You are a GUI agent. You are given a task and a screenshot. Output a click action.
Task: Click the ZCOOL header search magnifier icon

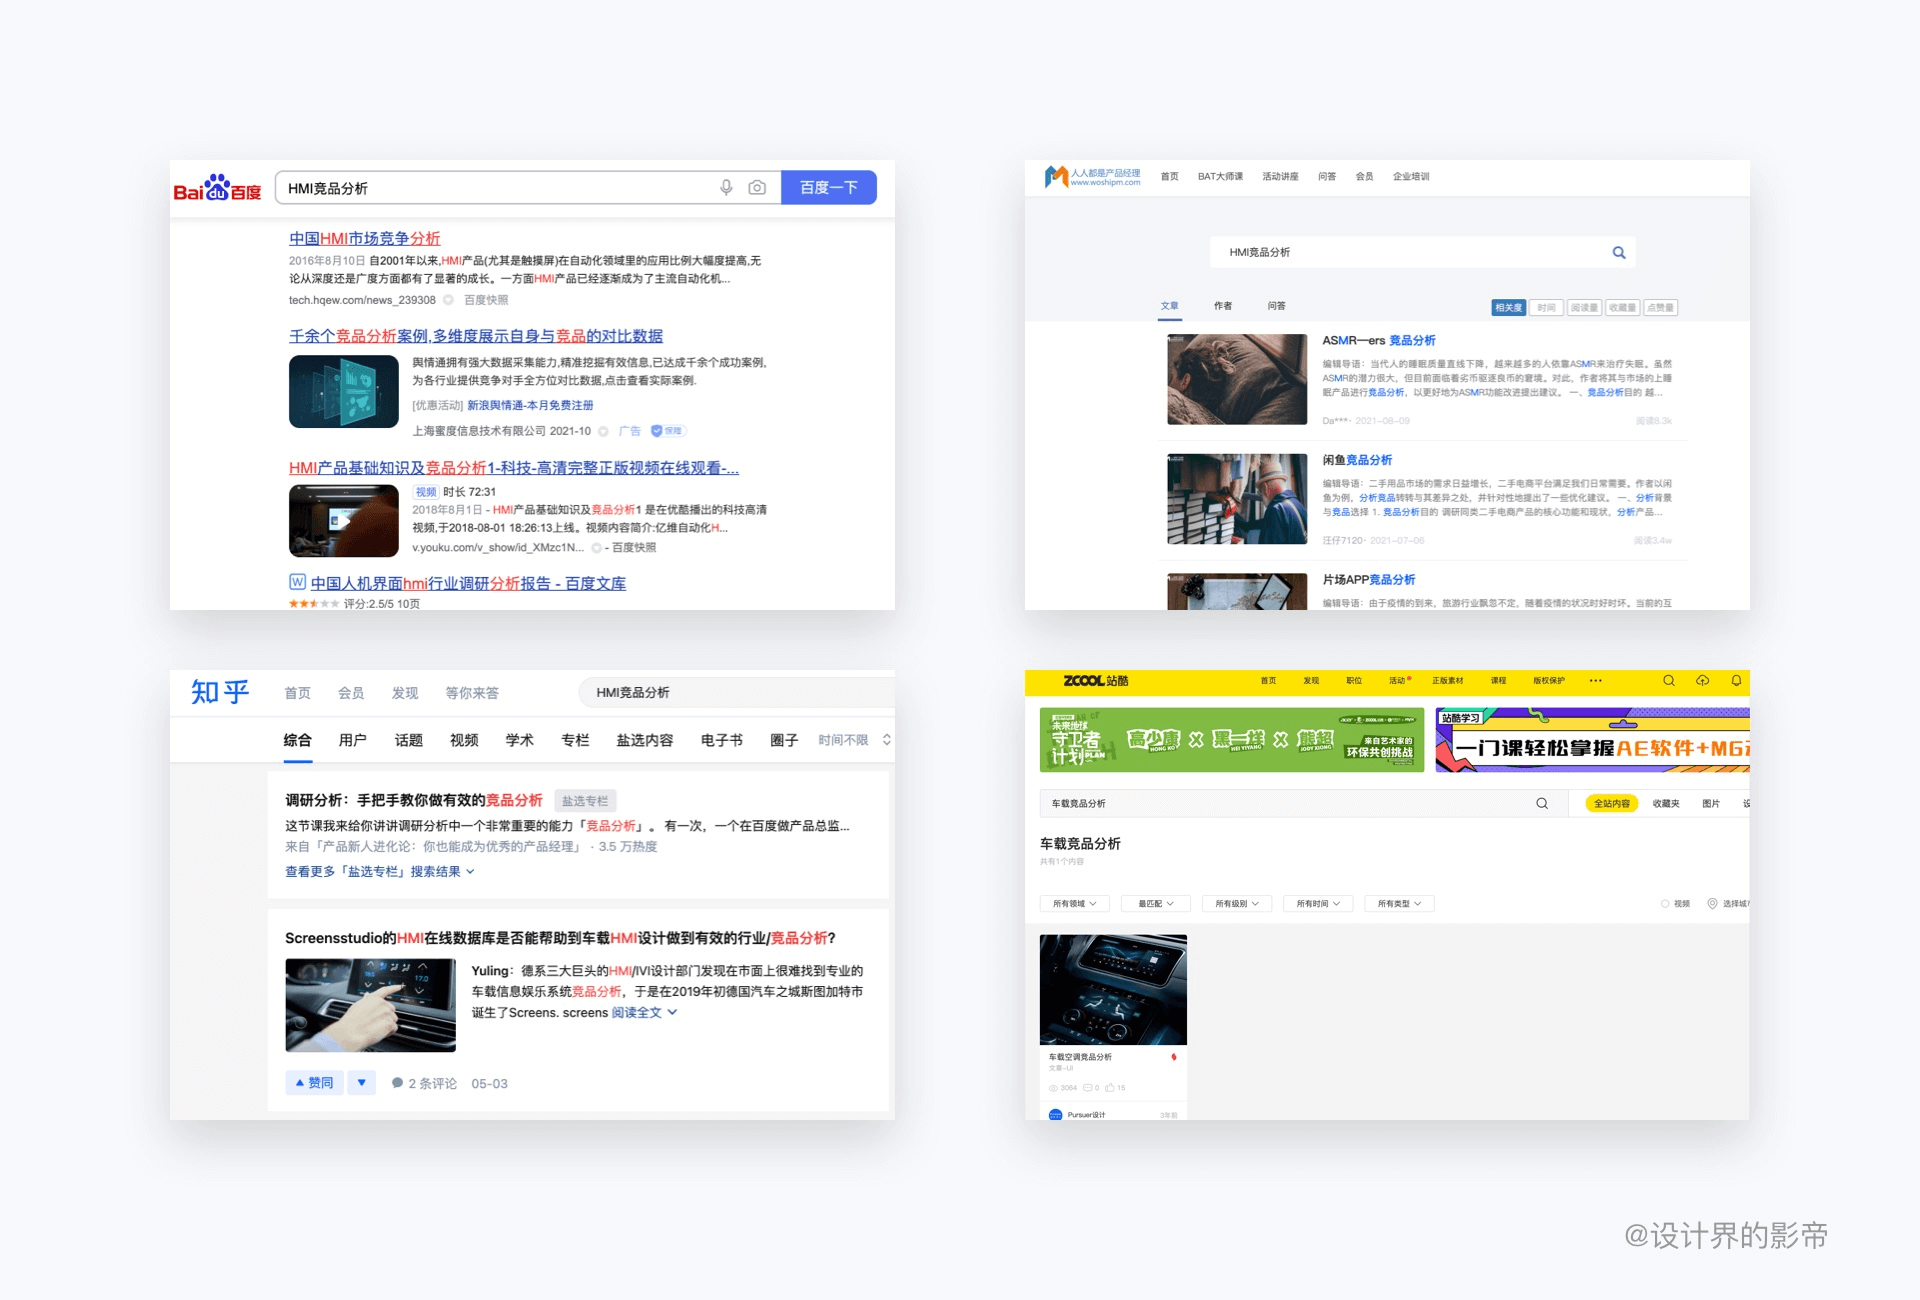[1669, 681]
